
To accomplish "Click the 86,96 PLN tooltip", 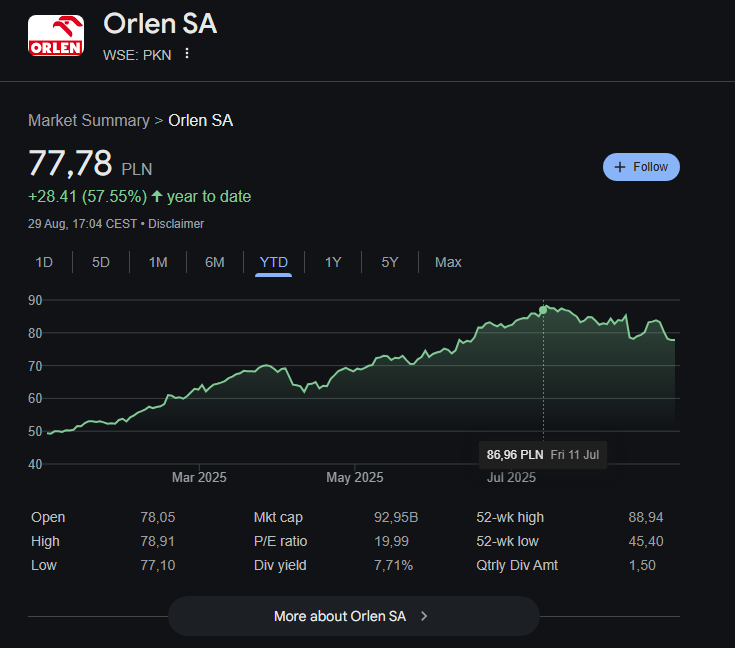I will click(x=543, y=455).
